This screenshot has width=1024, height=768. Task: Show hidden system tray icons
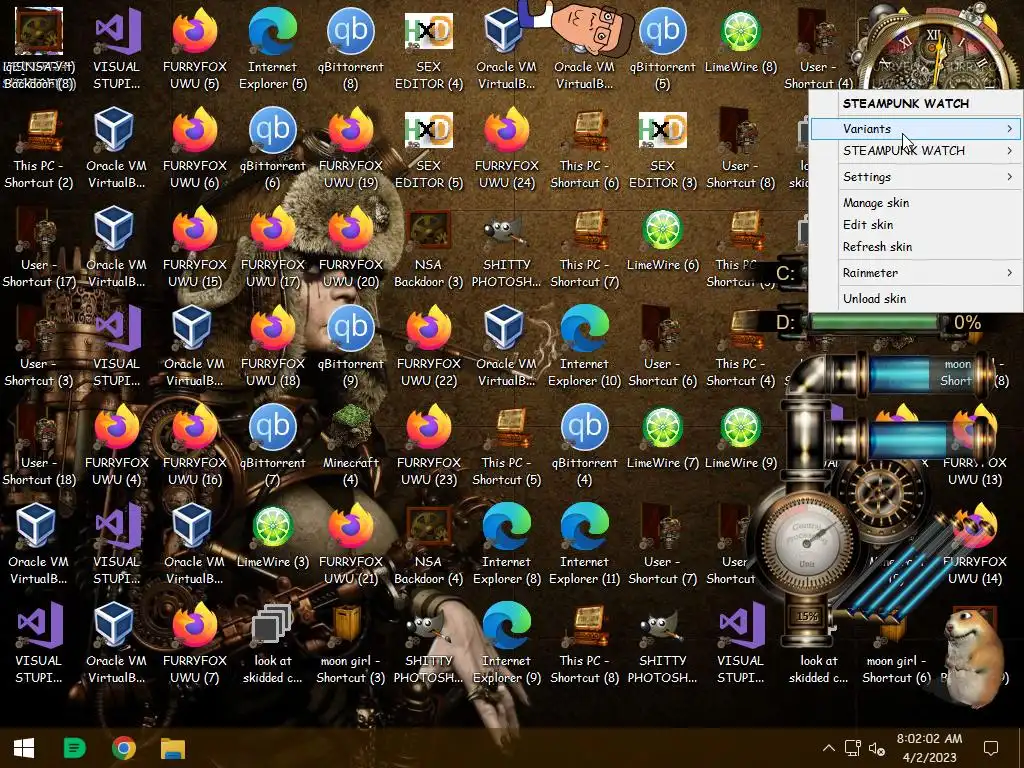pos(828,748)
